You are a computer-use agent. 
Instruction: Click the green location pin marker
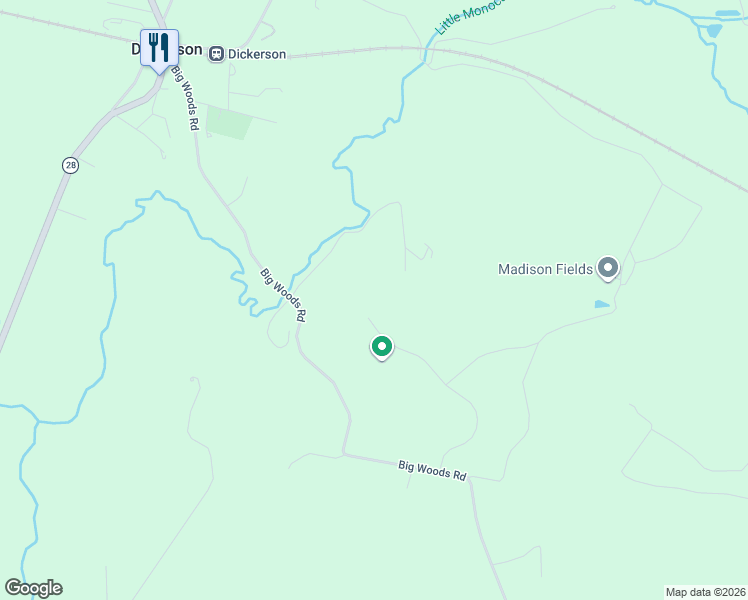pos(382,348)
